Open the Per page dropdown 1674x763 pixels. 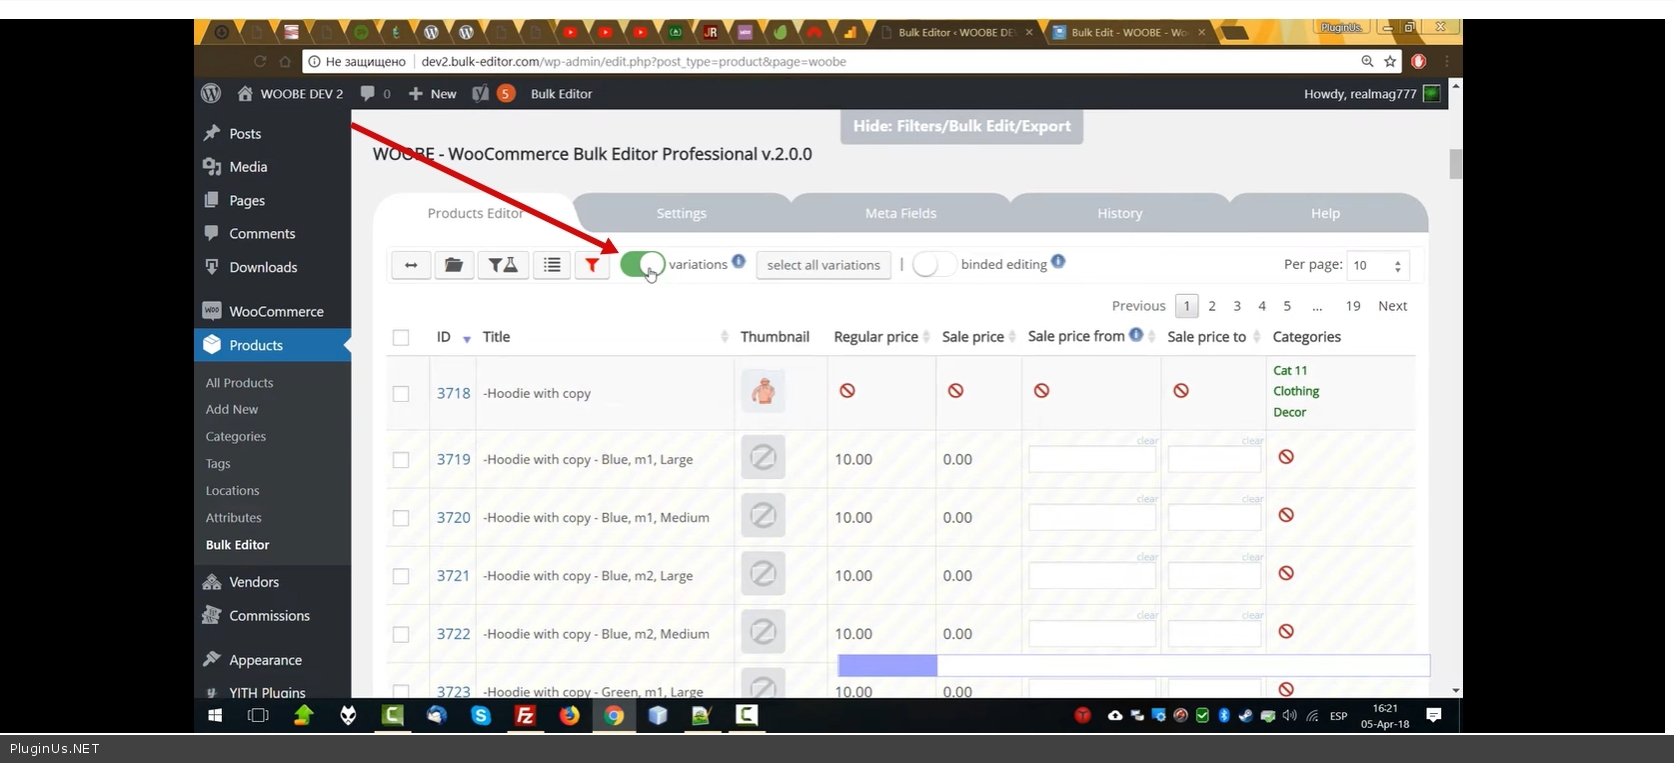(x=1378, y=265)
